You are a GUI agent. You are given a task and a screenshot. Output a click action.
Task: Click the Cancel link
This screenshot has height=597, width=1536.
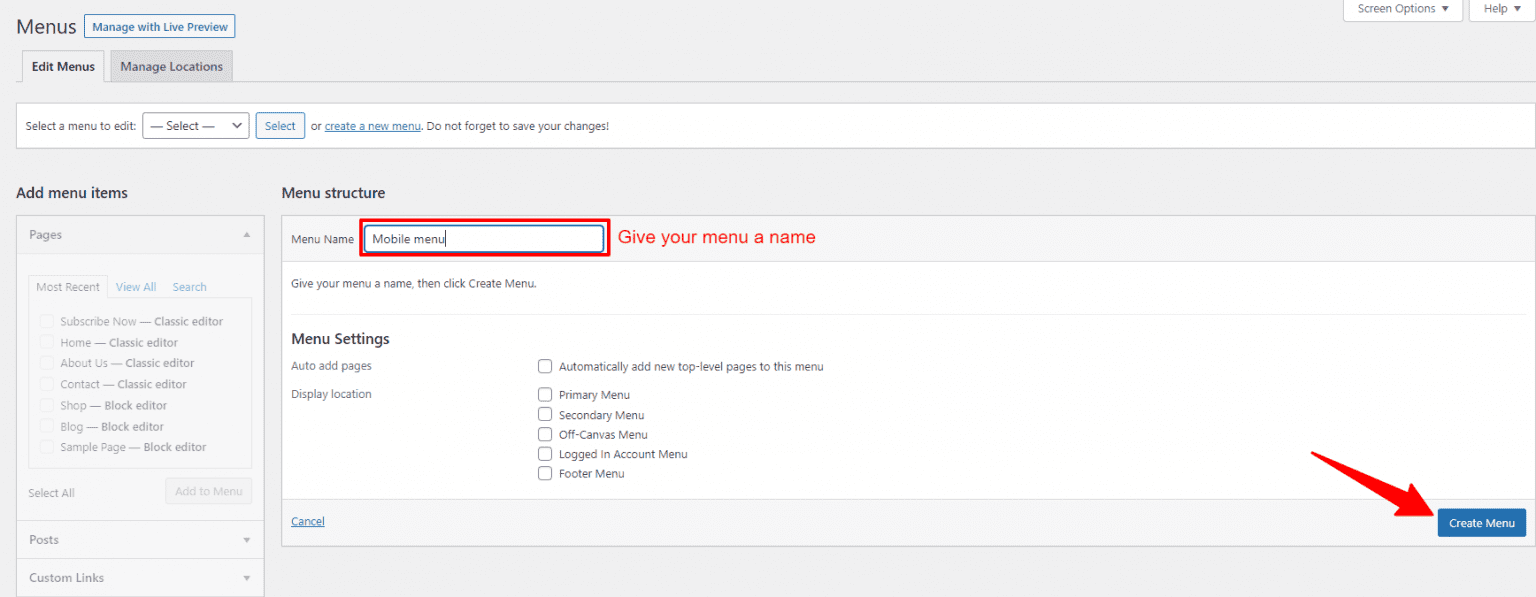pos(307,521)
